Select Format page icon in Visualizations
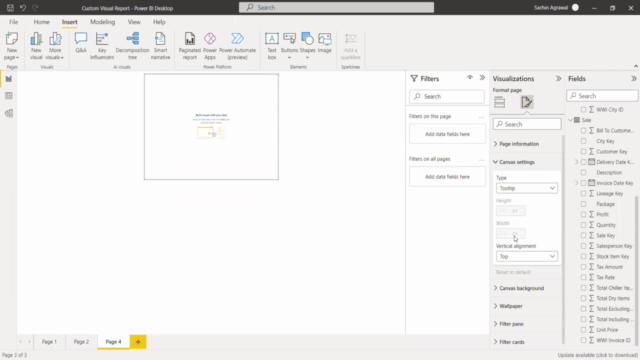Viewport: 640px width, 360px height. (x=527, y=102)
